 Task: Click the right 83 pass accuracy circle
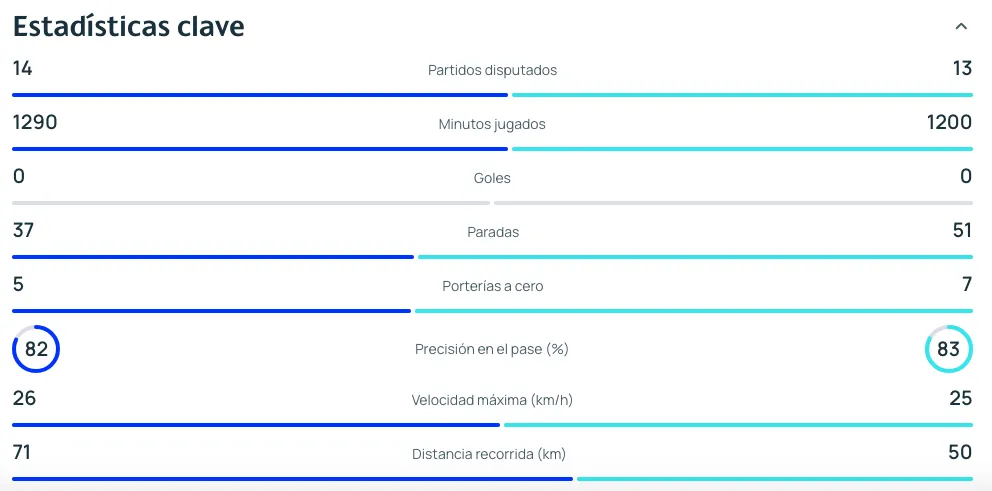(x=948, y=349)
